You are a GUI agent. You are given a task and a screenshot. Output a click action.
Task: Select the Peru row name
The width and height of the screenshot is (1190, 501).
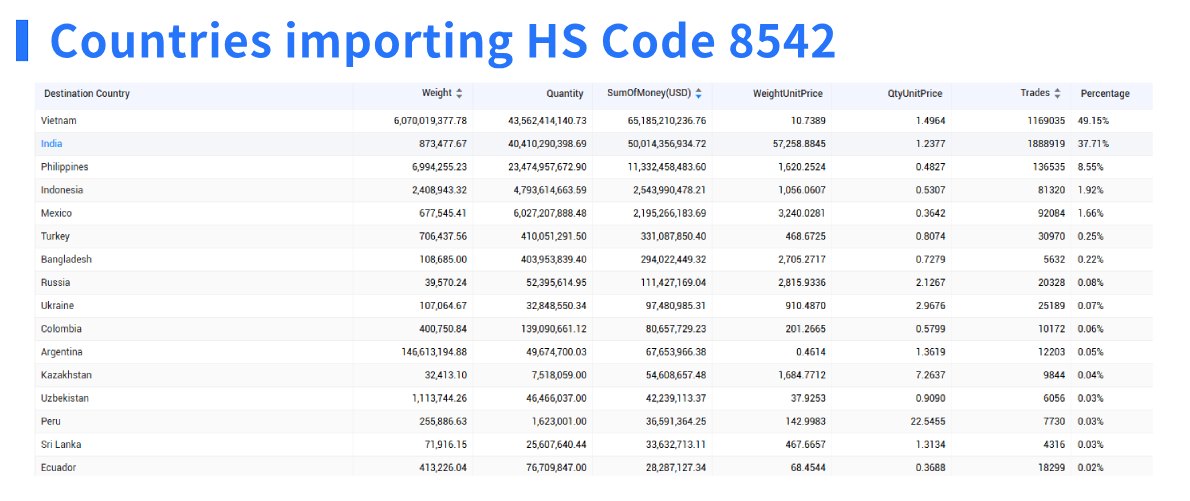pyautogui.click(x=51, y=421)
